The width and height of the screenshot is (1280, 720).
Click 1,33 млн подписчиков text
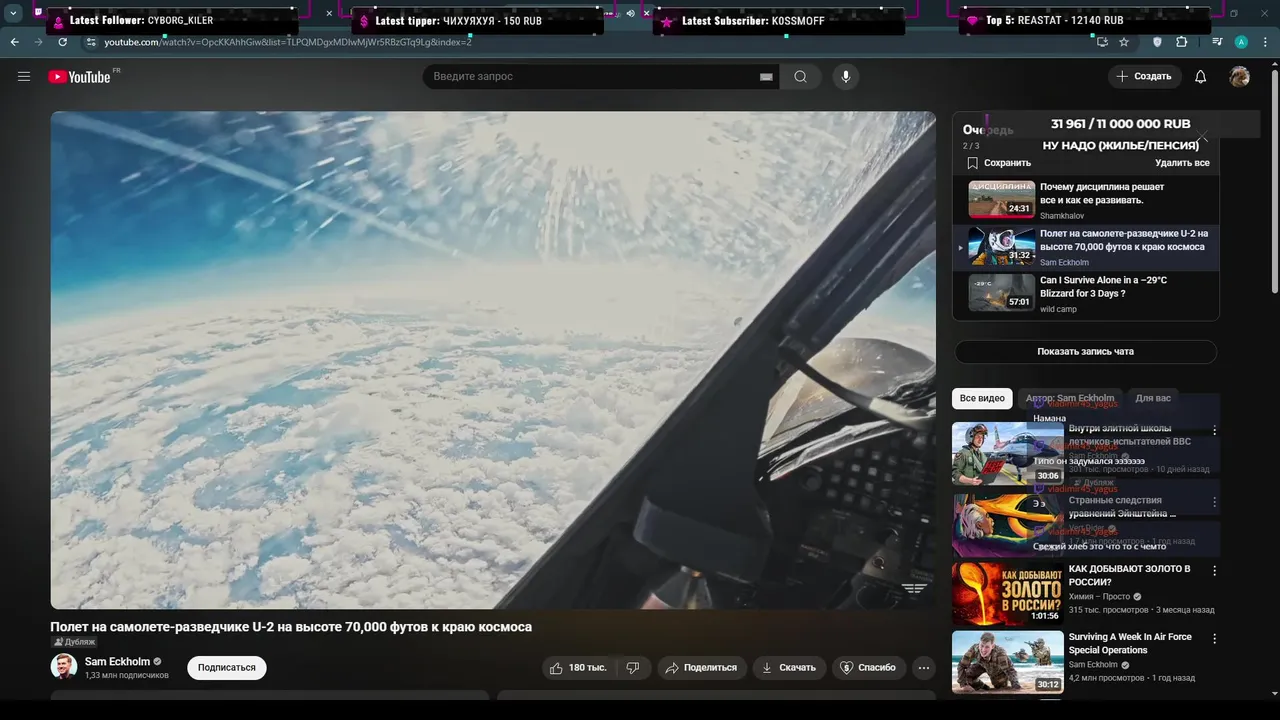point(127,675)
